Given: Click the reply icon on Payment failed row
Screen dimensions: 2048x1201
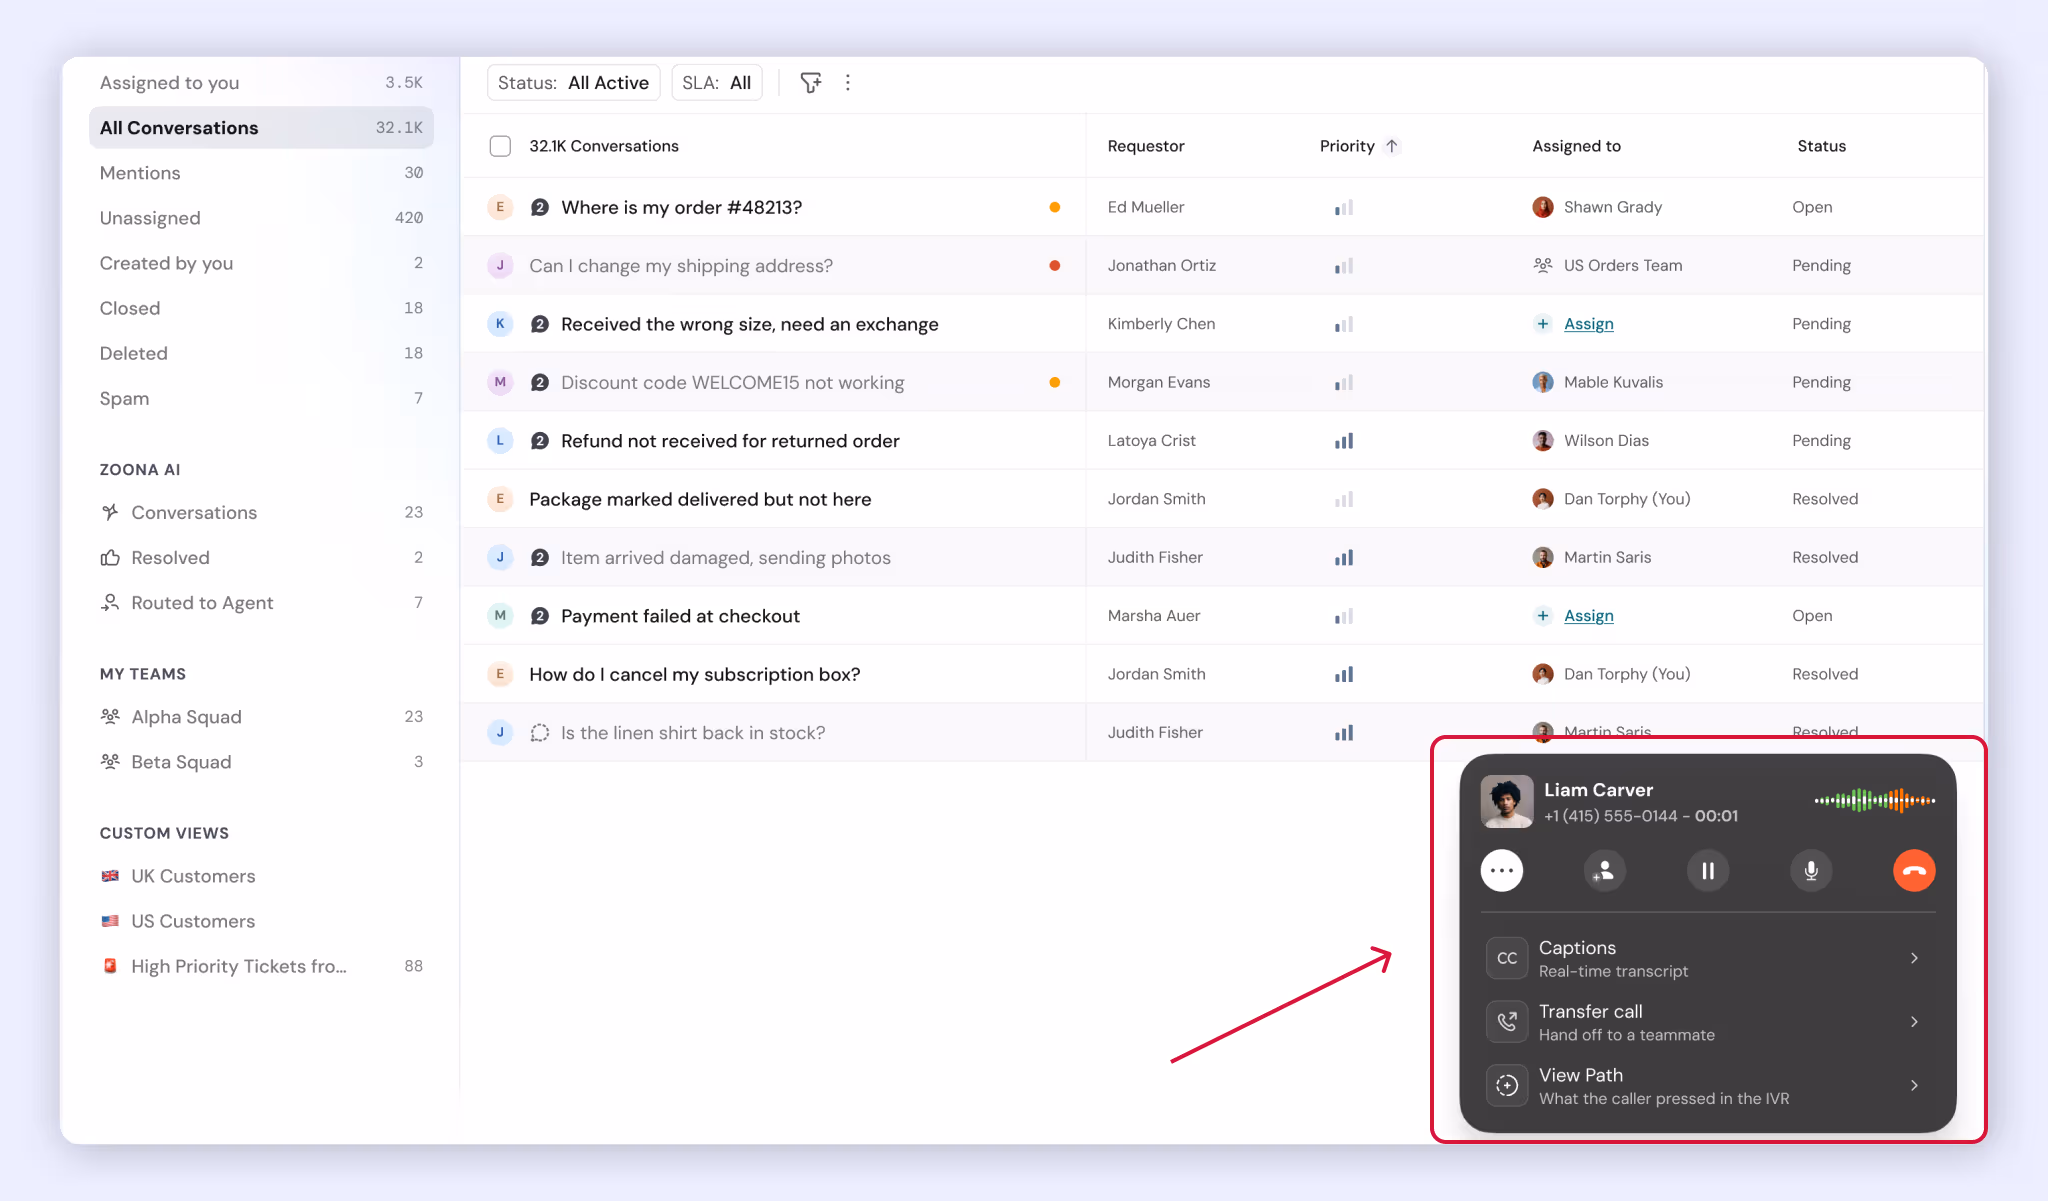Looking at the screenshot, I should (x=540, y=616).
